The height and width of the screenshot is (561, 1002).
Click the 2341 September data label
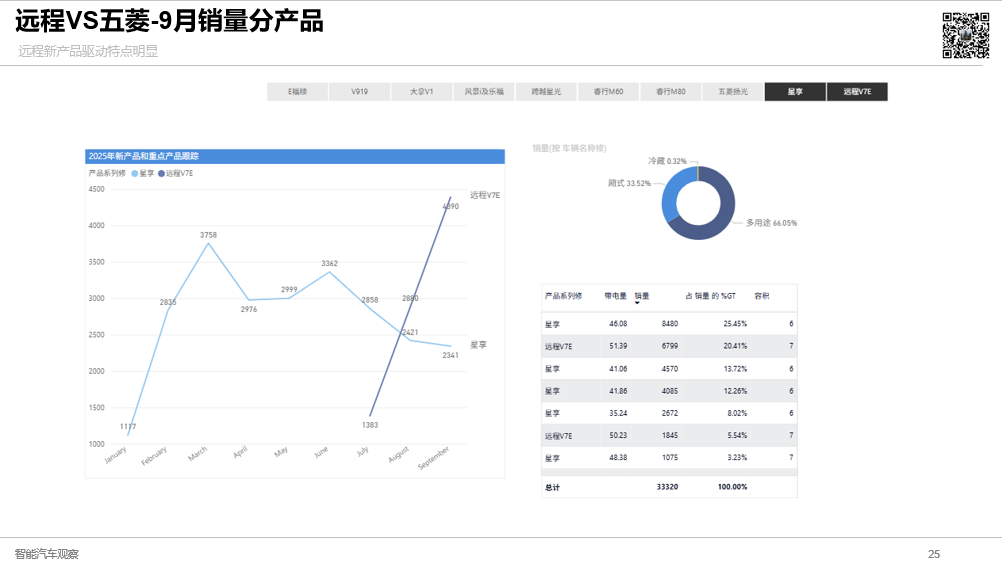[451, 355]
